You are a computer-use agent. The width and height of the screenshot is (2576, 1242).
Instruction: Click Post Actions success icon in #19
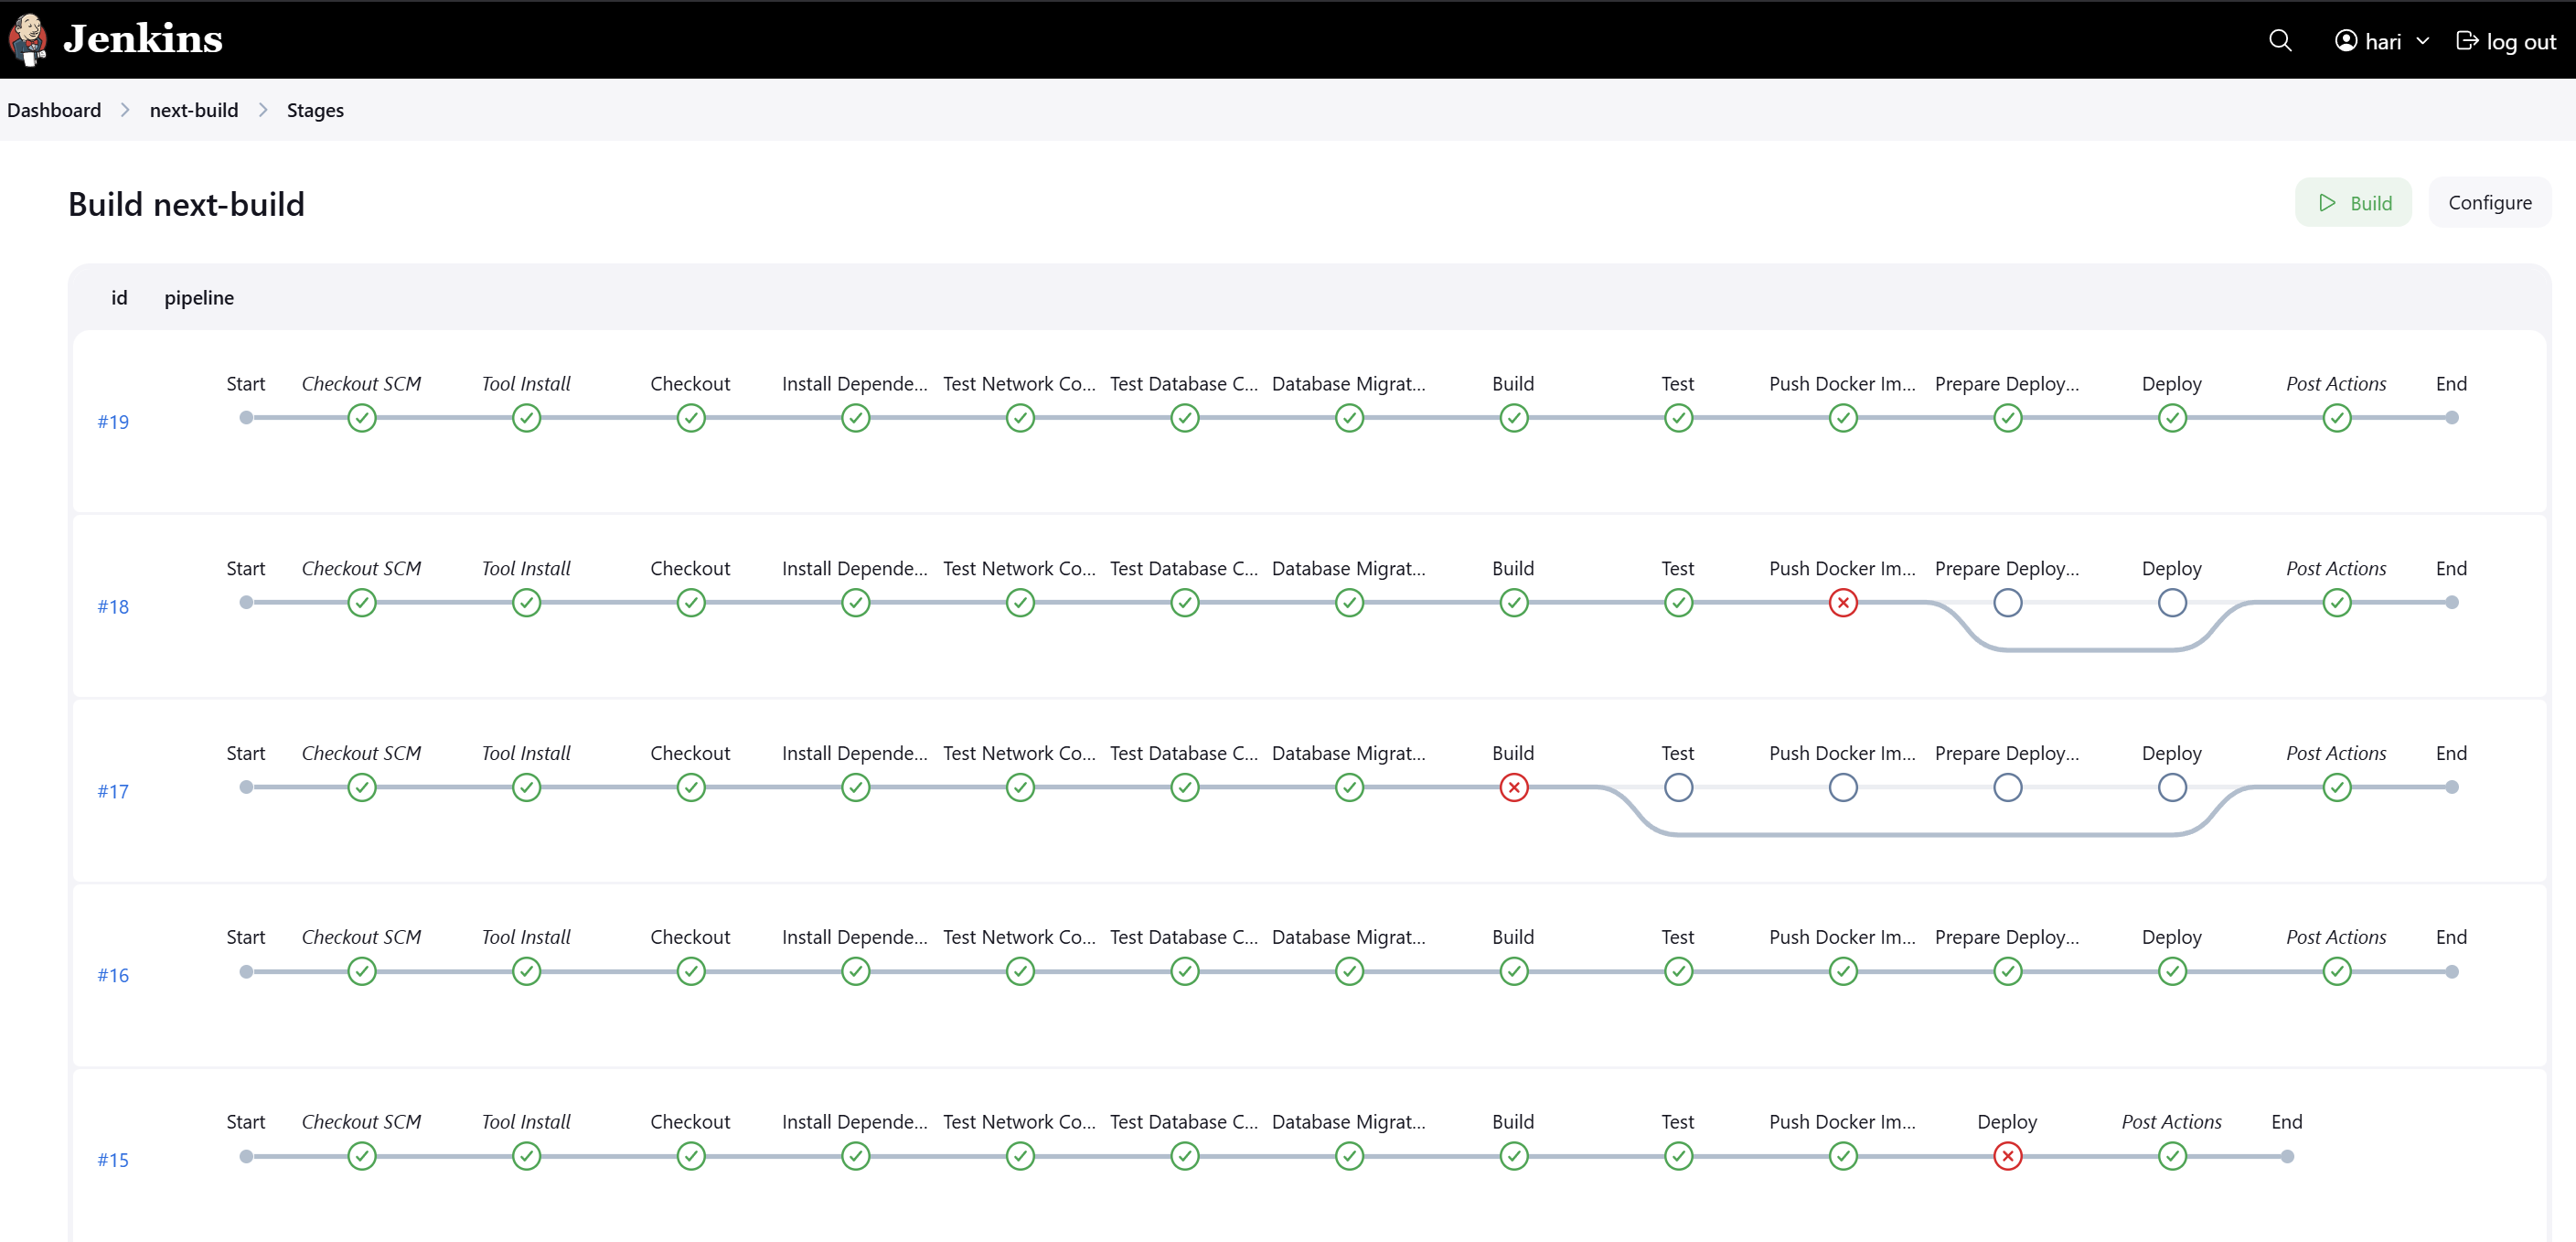click(x=2337, y=418)
